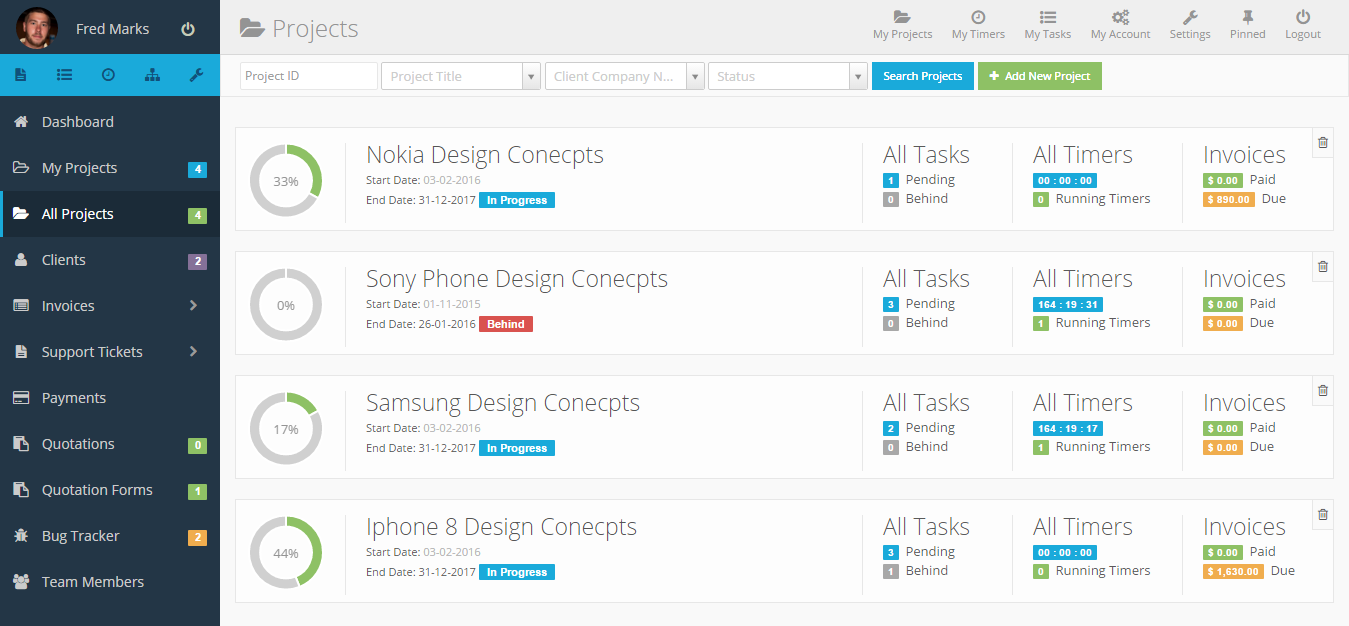Click the 0% progress ring for Sony Phone

286,305
